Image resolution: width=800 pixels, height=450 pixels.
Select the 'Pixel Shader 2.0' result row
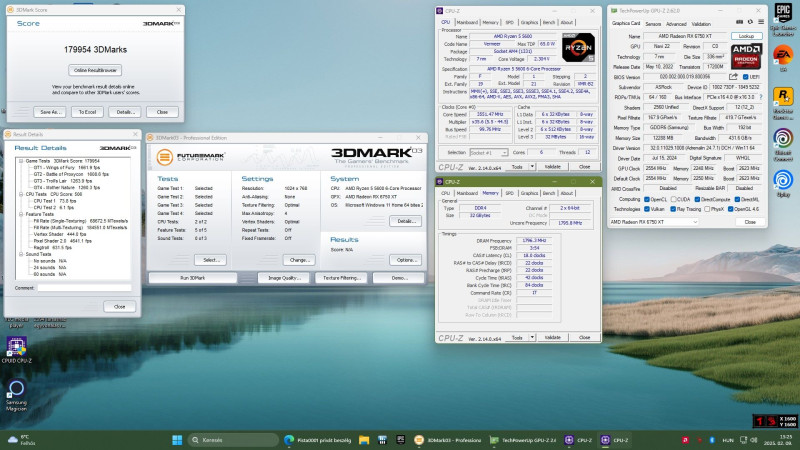[62, 241]
